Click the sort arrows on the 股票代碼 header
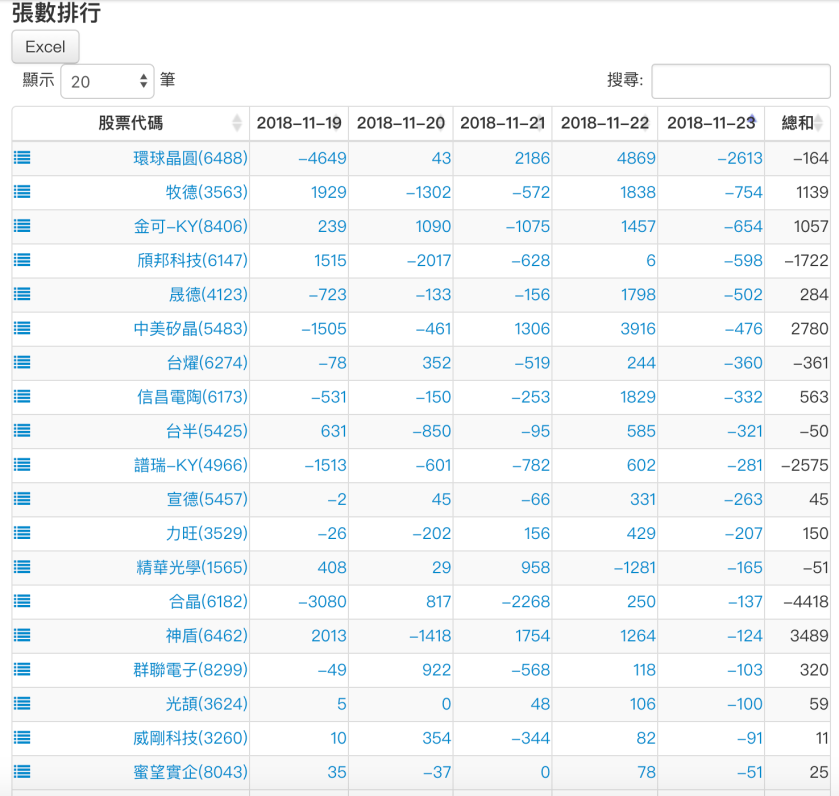839x796 pixels. [x=238, y=123]
